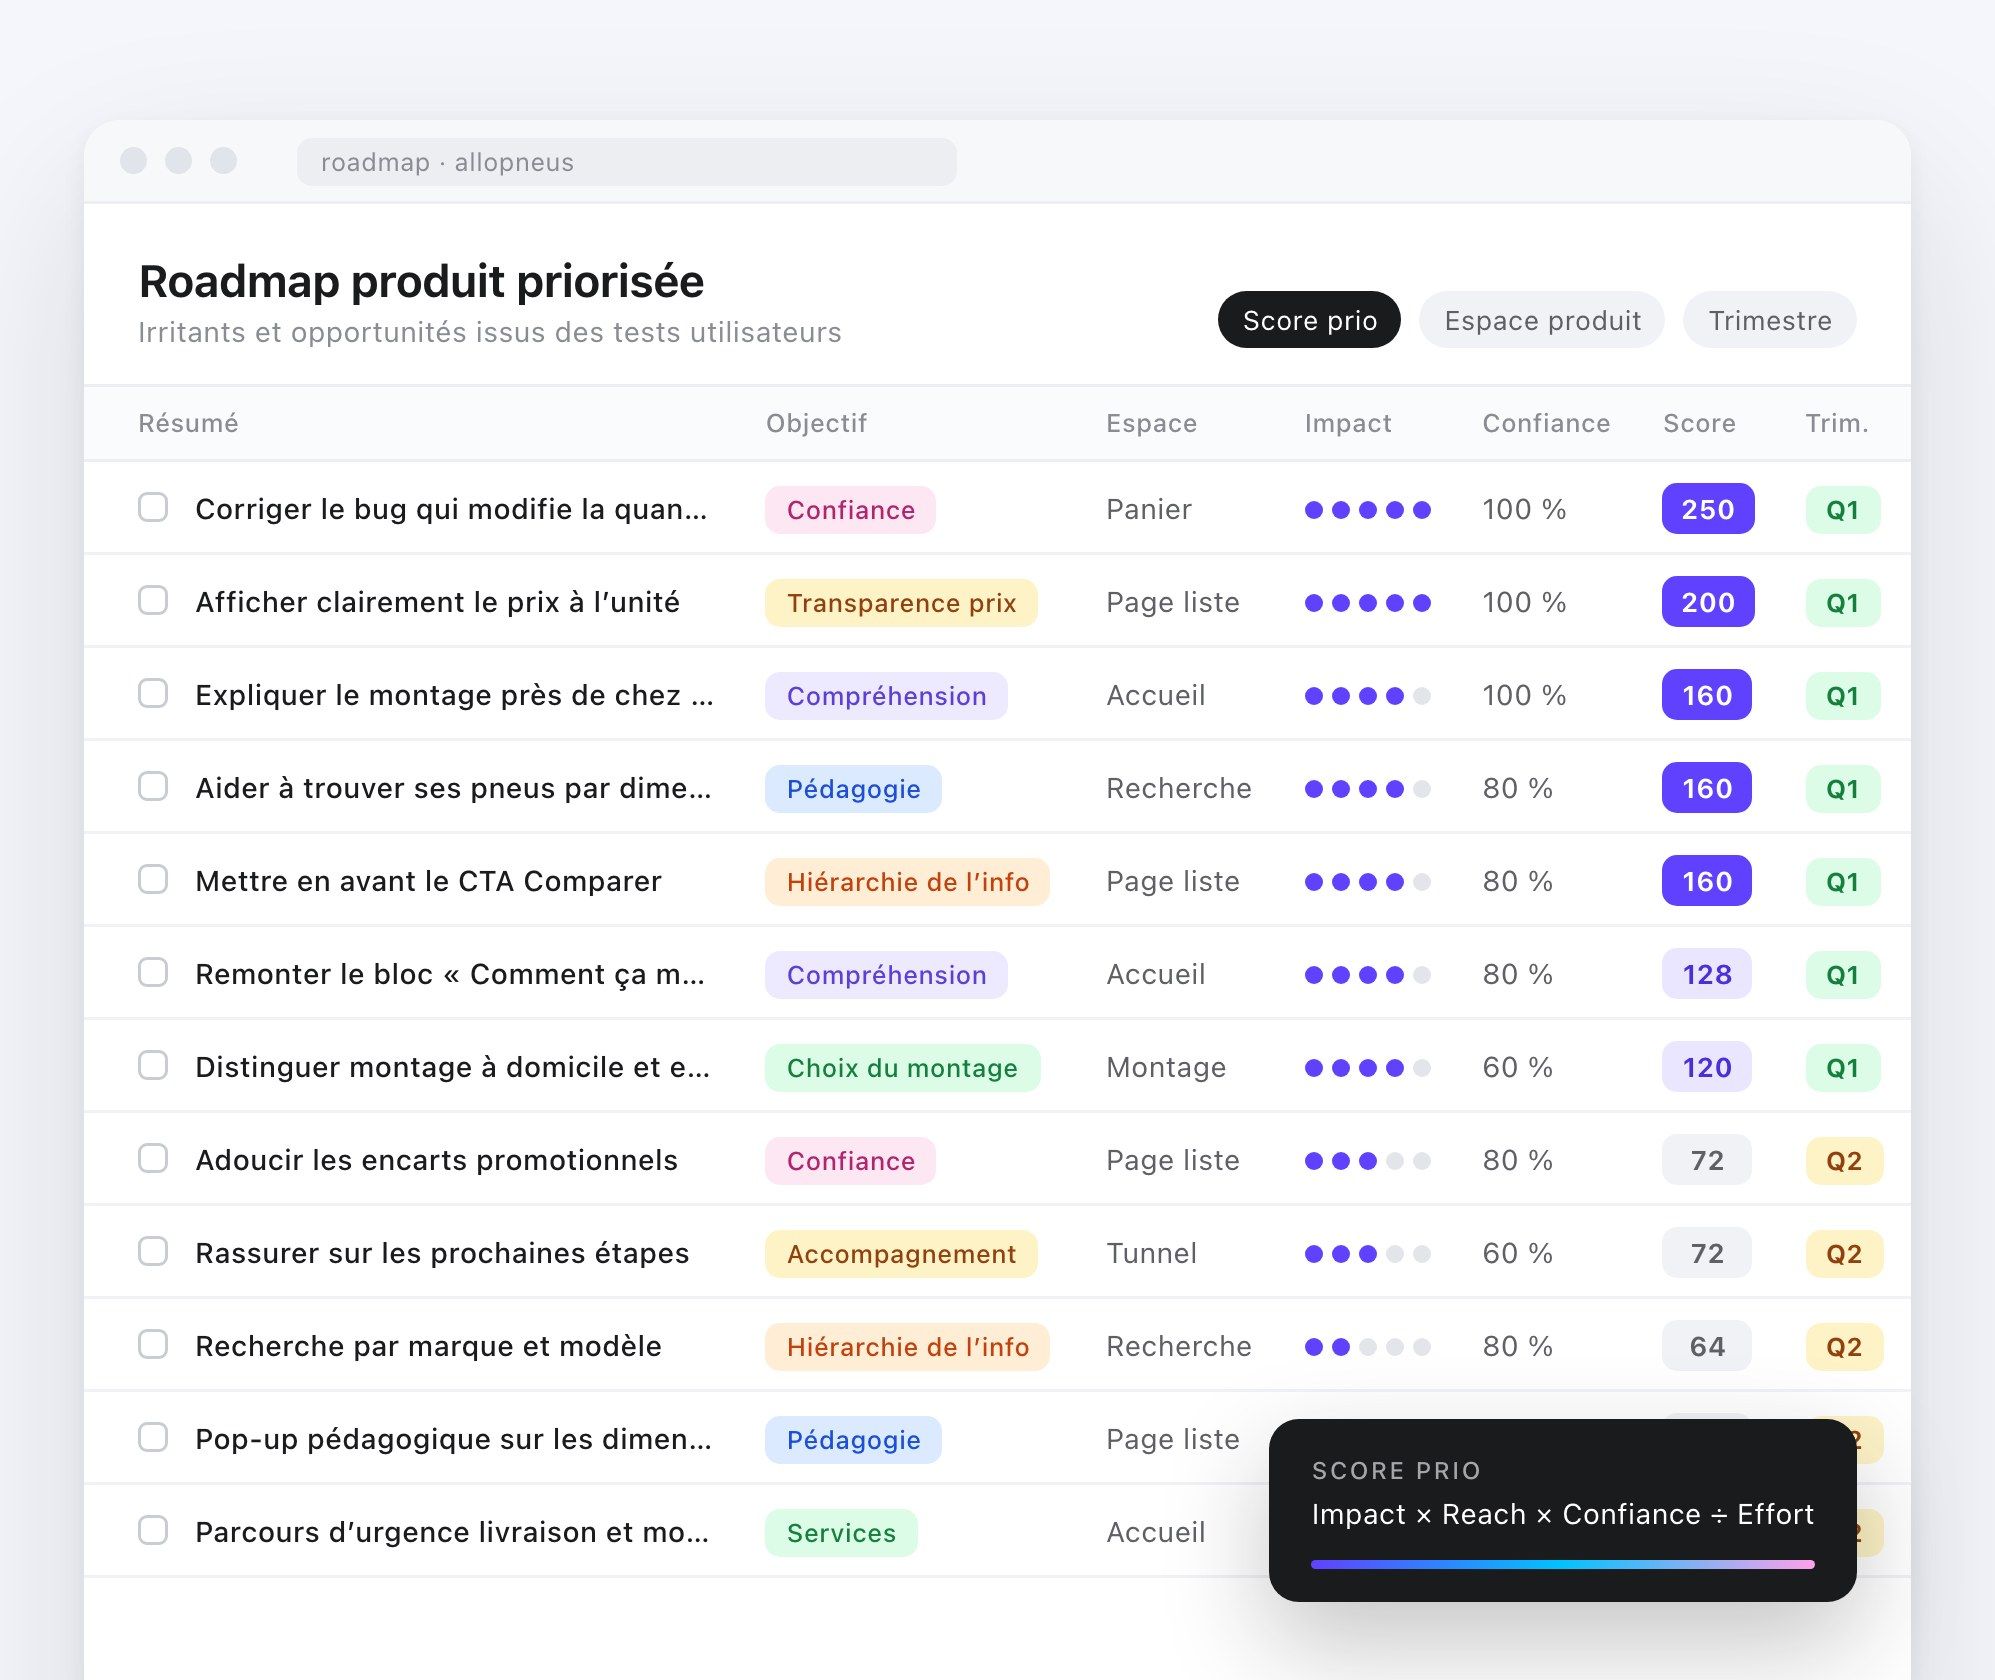Select checkbox beside Aider à trouver ses pneus
The image size is (1995, 1680).
click(153, 786)
